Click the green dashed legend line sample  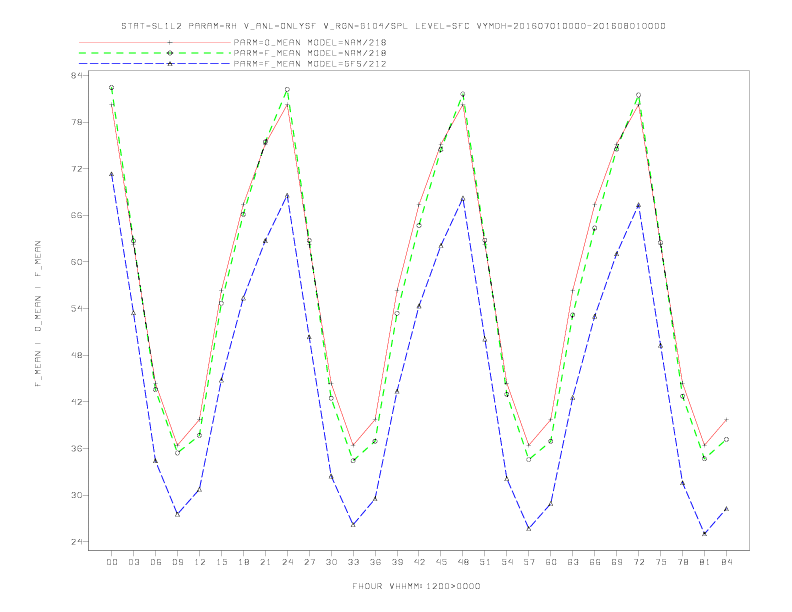point(155,53)
